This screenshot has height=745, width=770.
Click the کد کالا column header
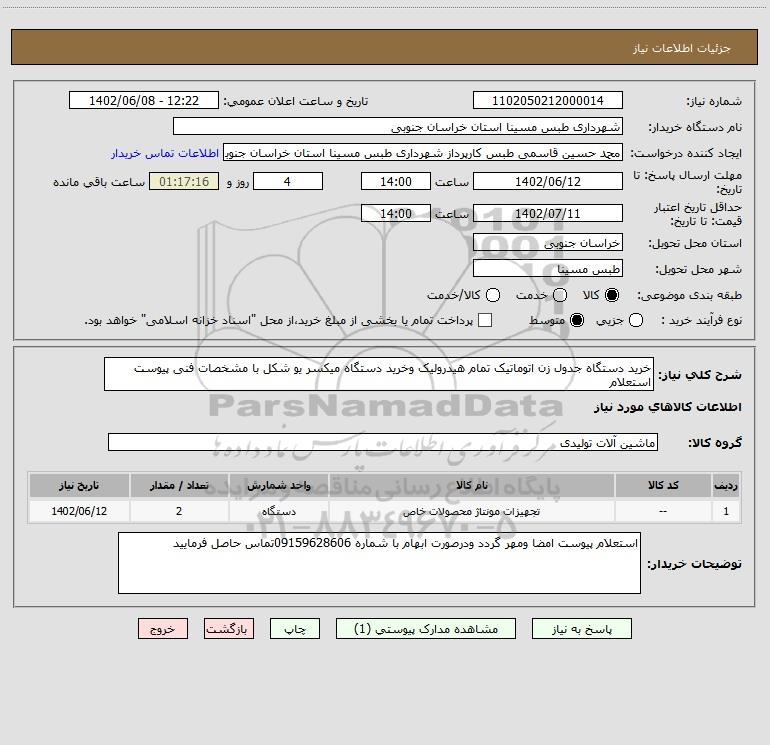pos(663,485)
